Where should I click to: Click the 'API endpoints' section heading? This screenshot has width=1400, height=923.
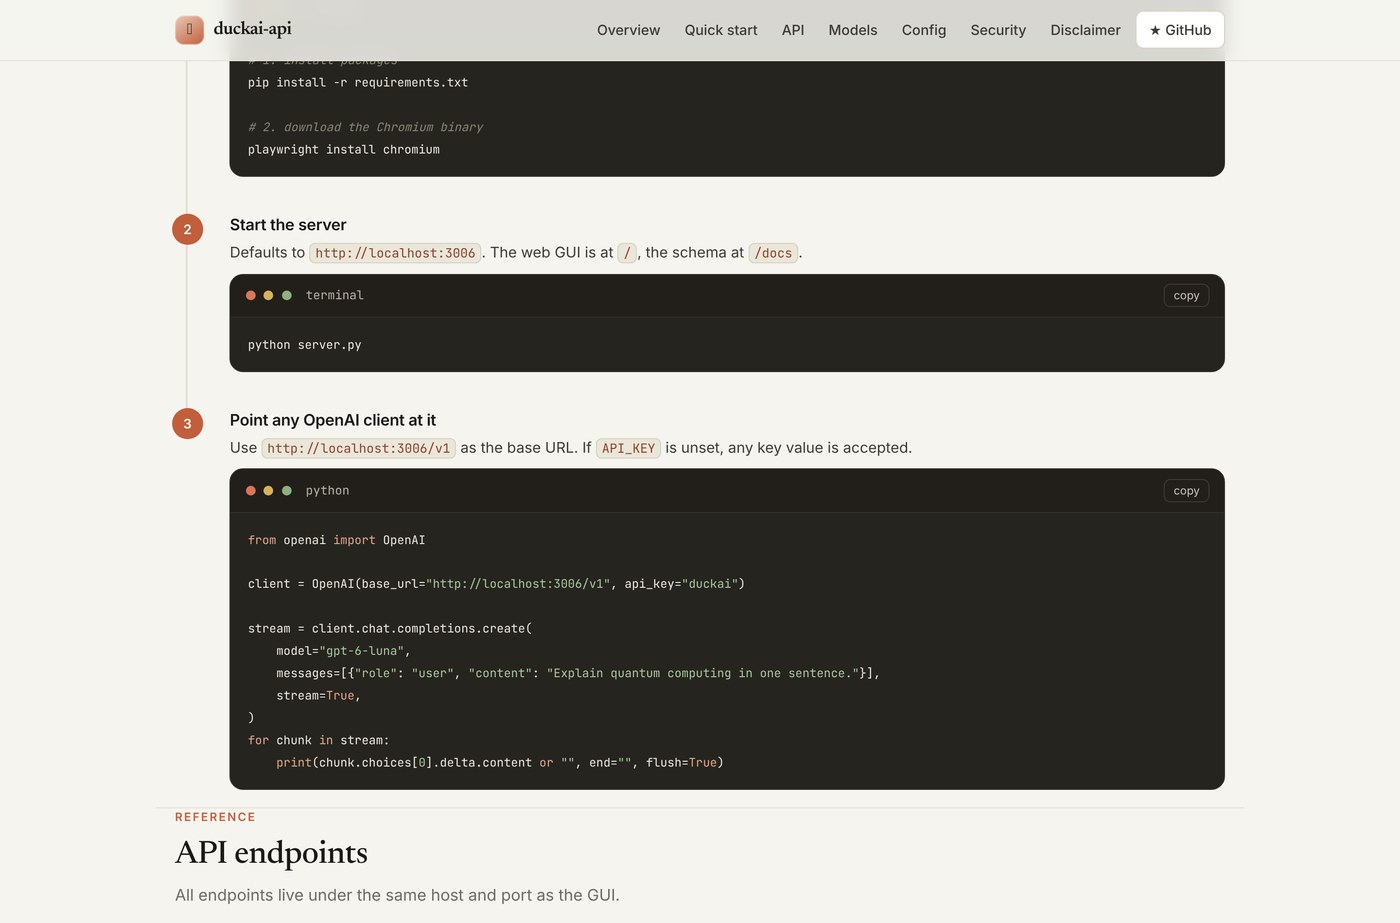coord(271,852)
